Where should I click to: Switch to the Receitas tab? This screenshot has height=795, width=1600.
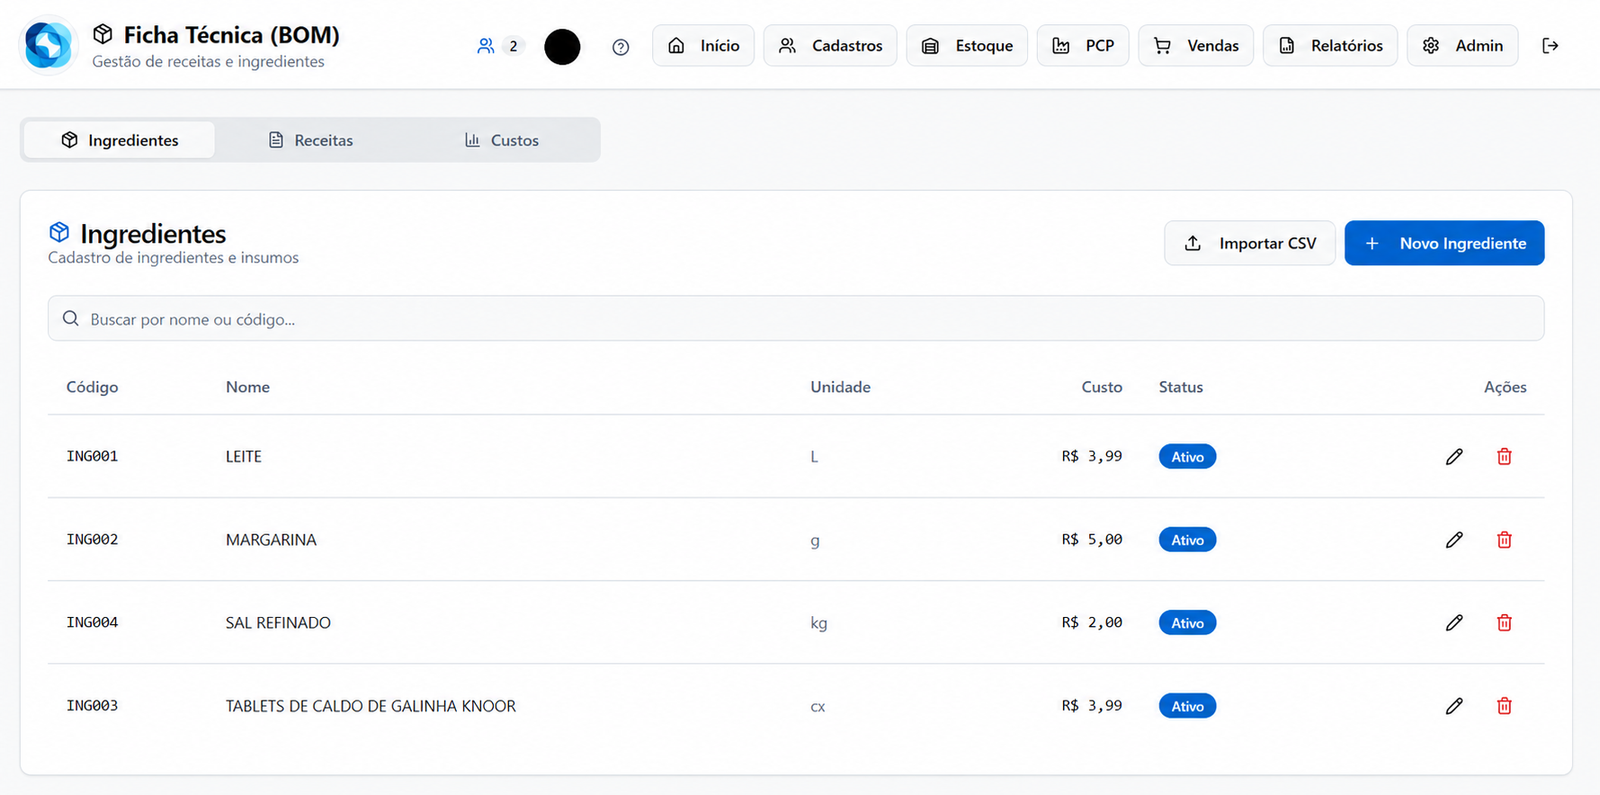click(x=311, y=140)
